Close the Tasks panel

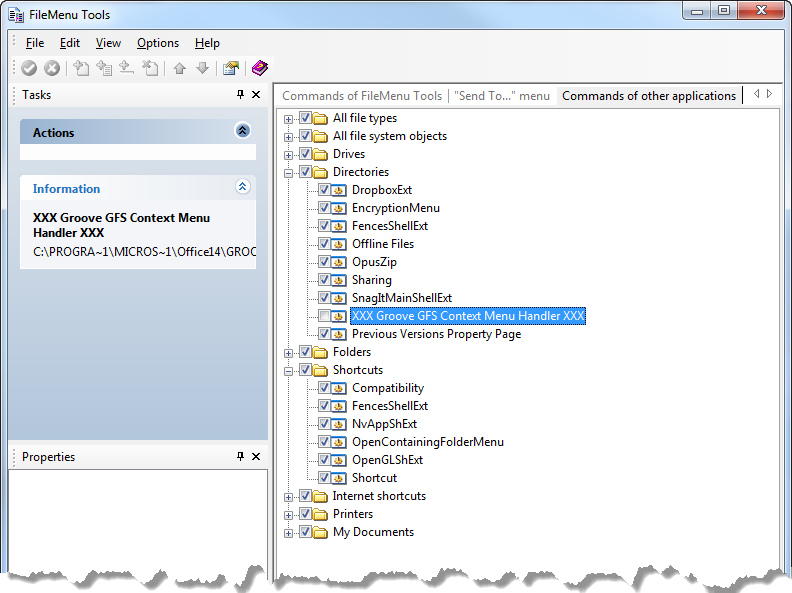click(256, 94)
